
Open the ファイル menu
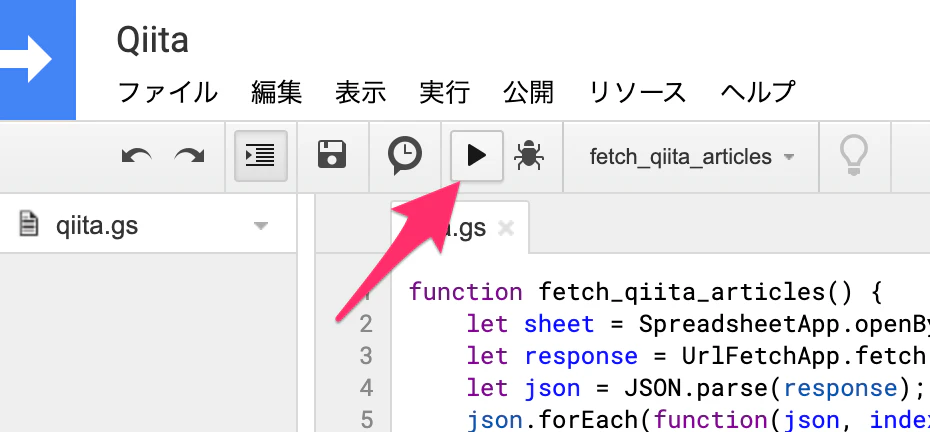click(168, 93)
